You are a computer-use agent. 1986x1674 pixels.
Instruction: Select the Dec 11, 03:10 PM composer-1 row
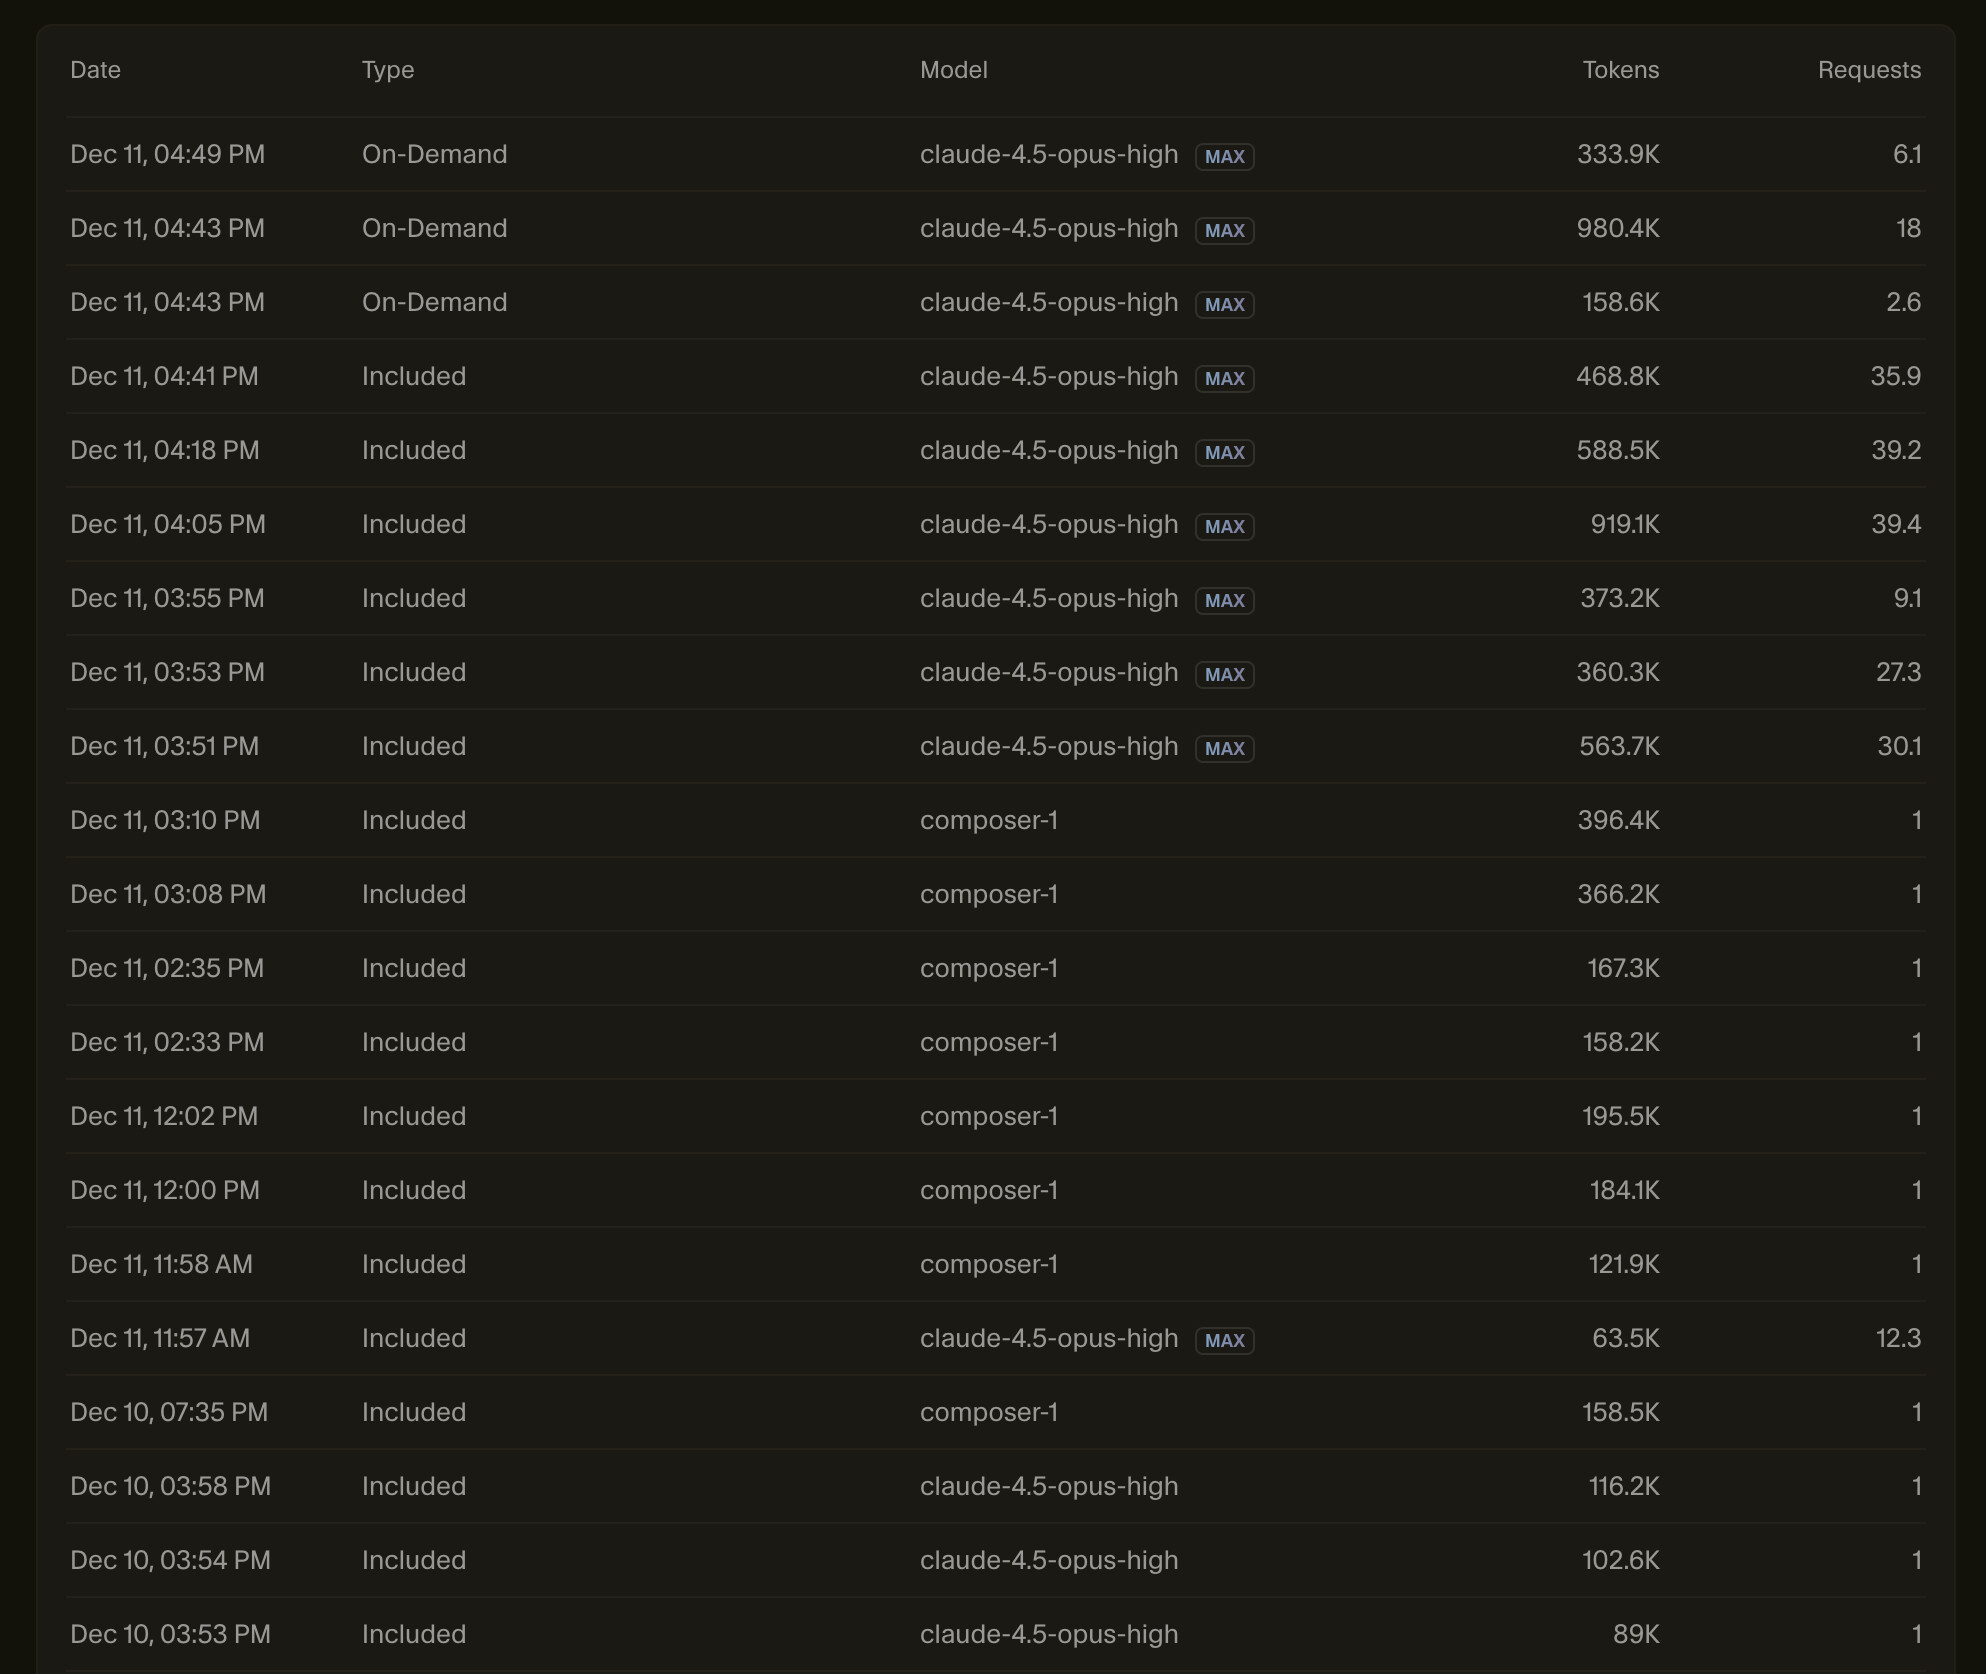988,820
